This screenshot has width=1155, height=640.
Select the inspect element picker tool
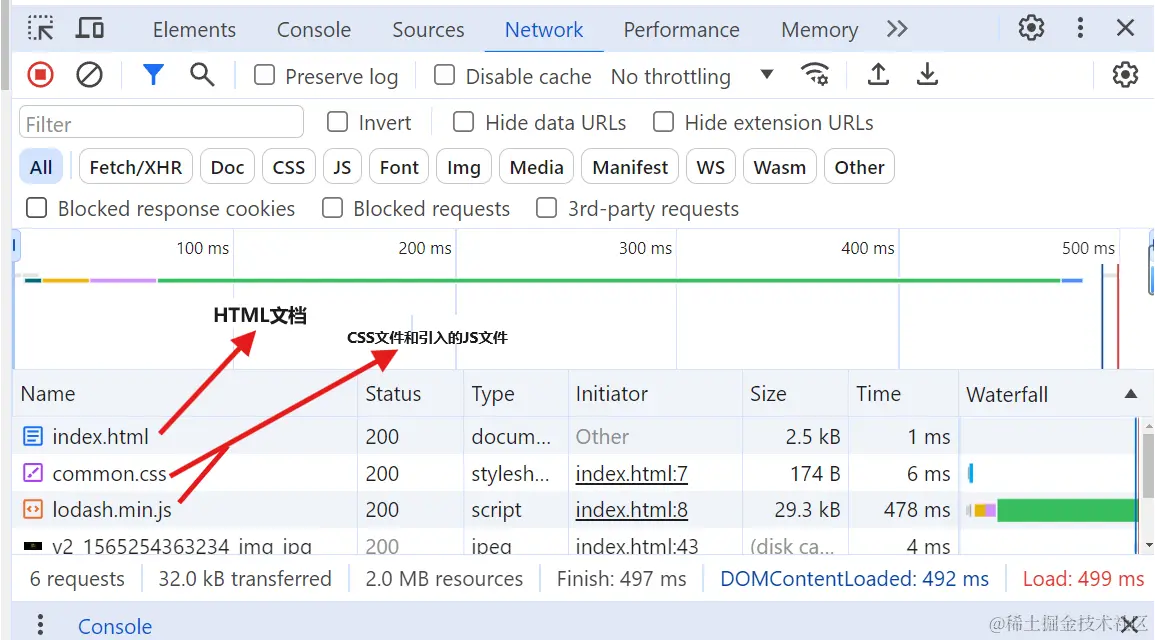(x=41, y=29)
